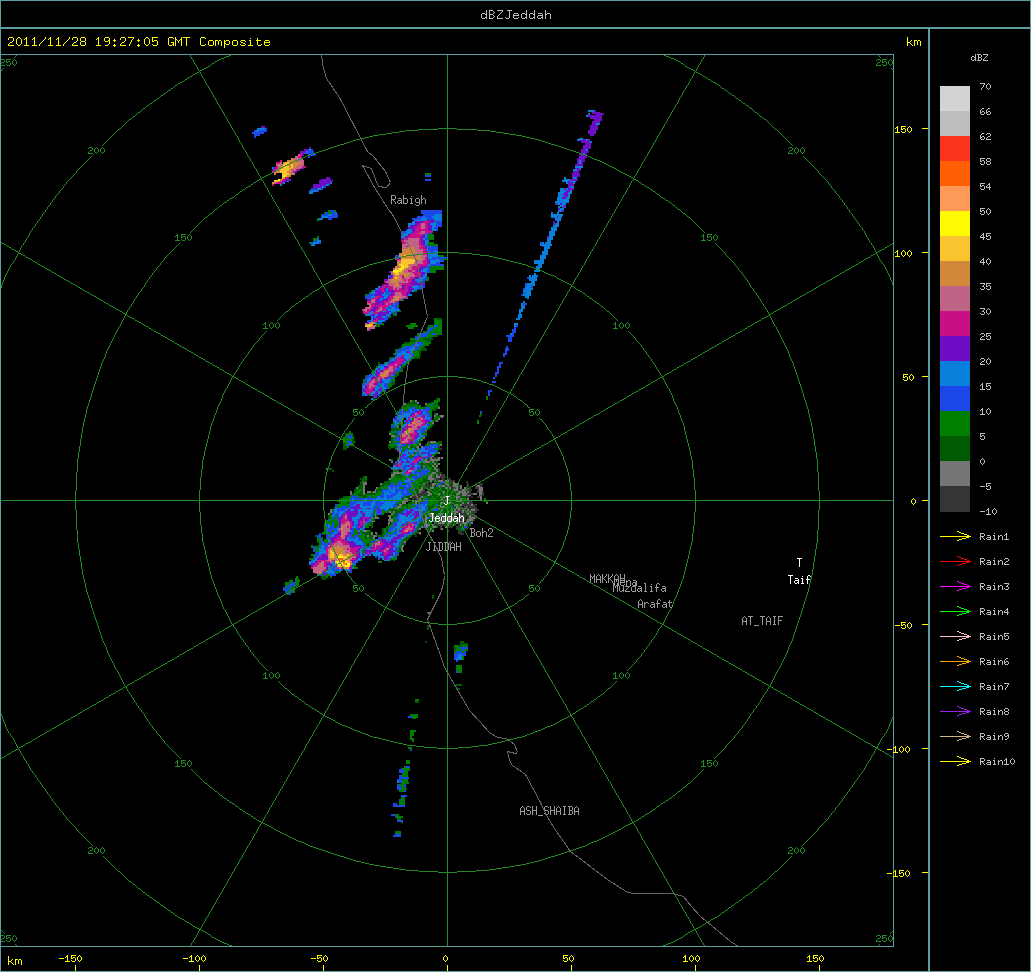Click the dBZ heading above the color scale
This screenshot has height=972, width=1031.
click(979, 58)
